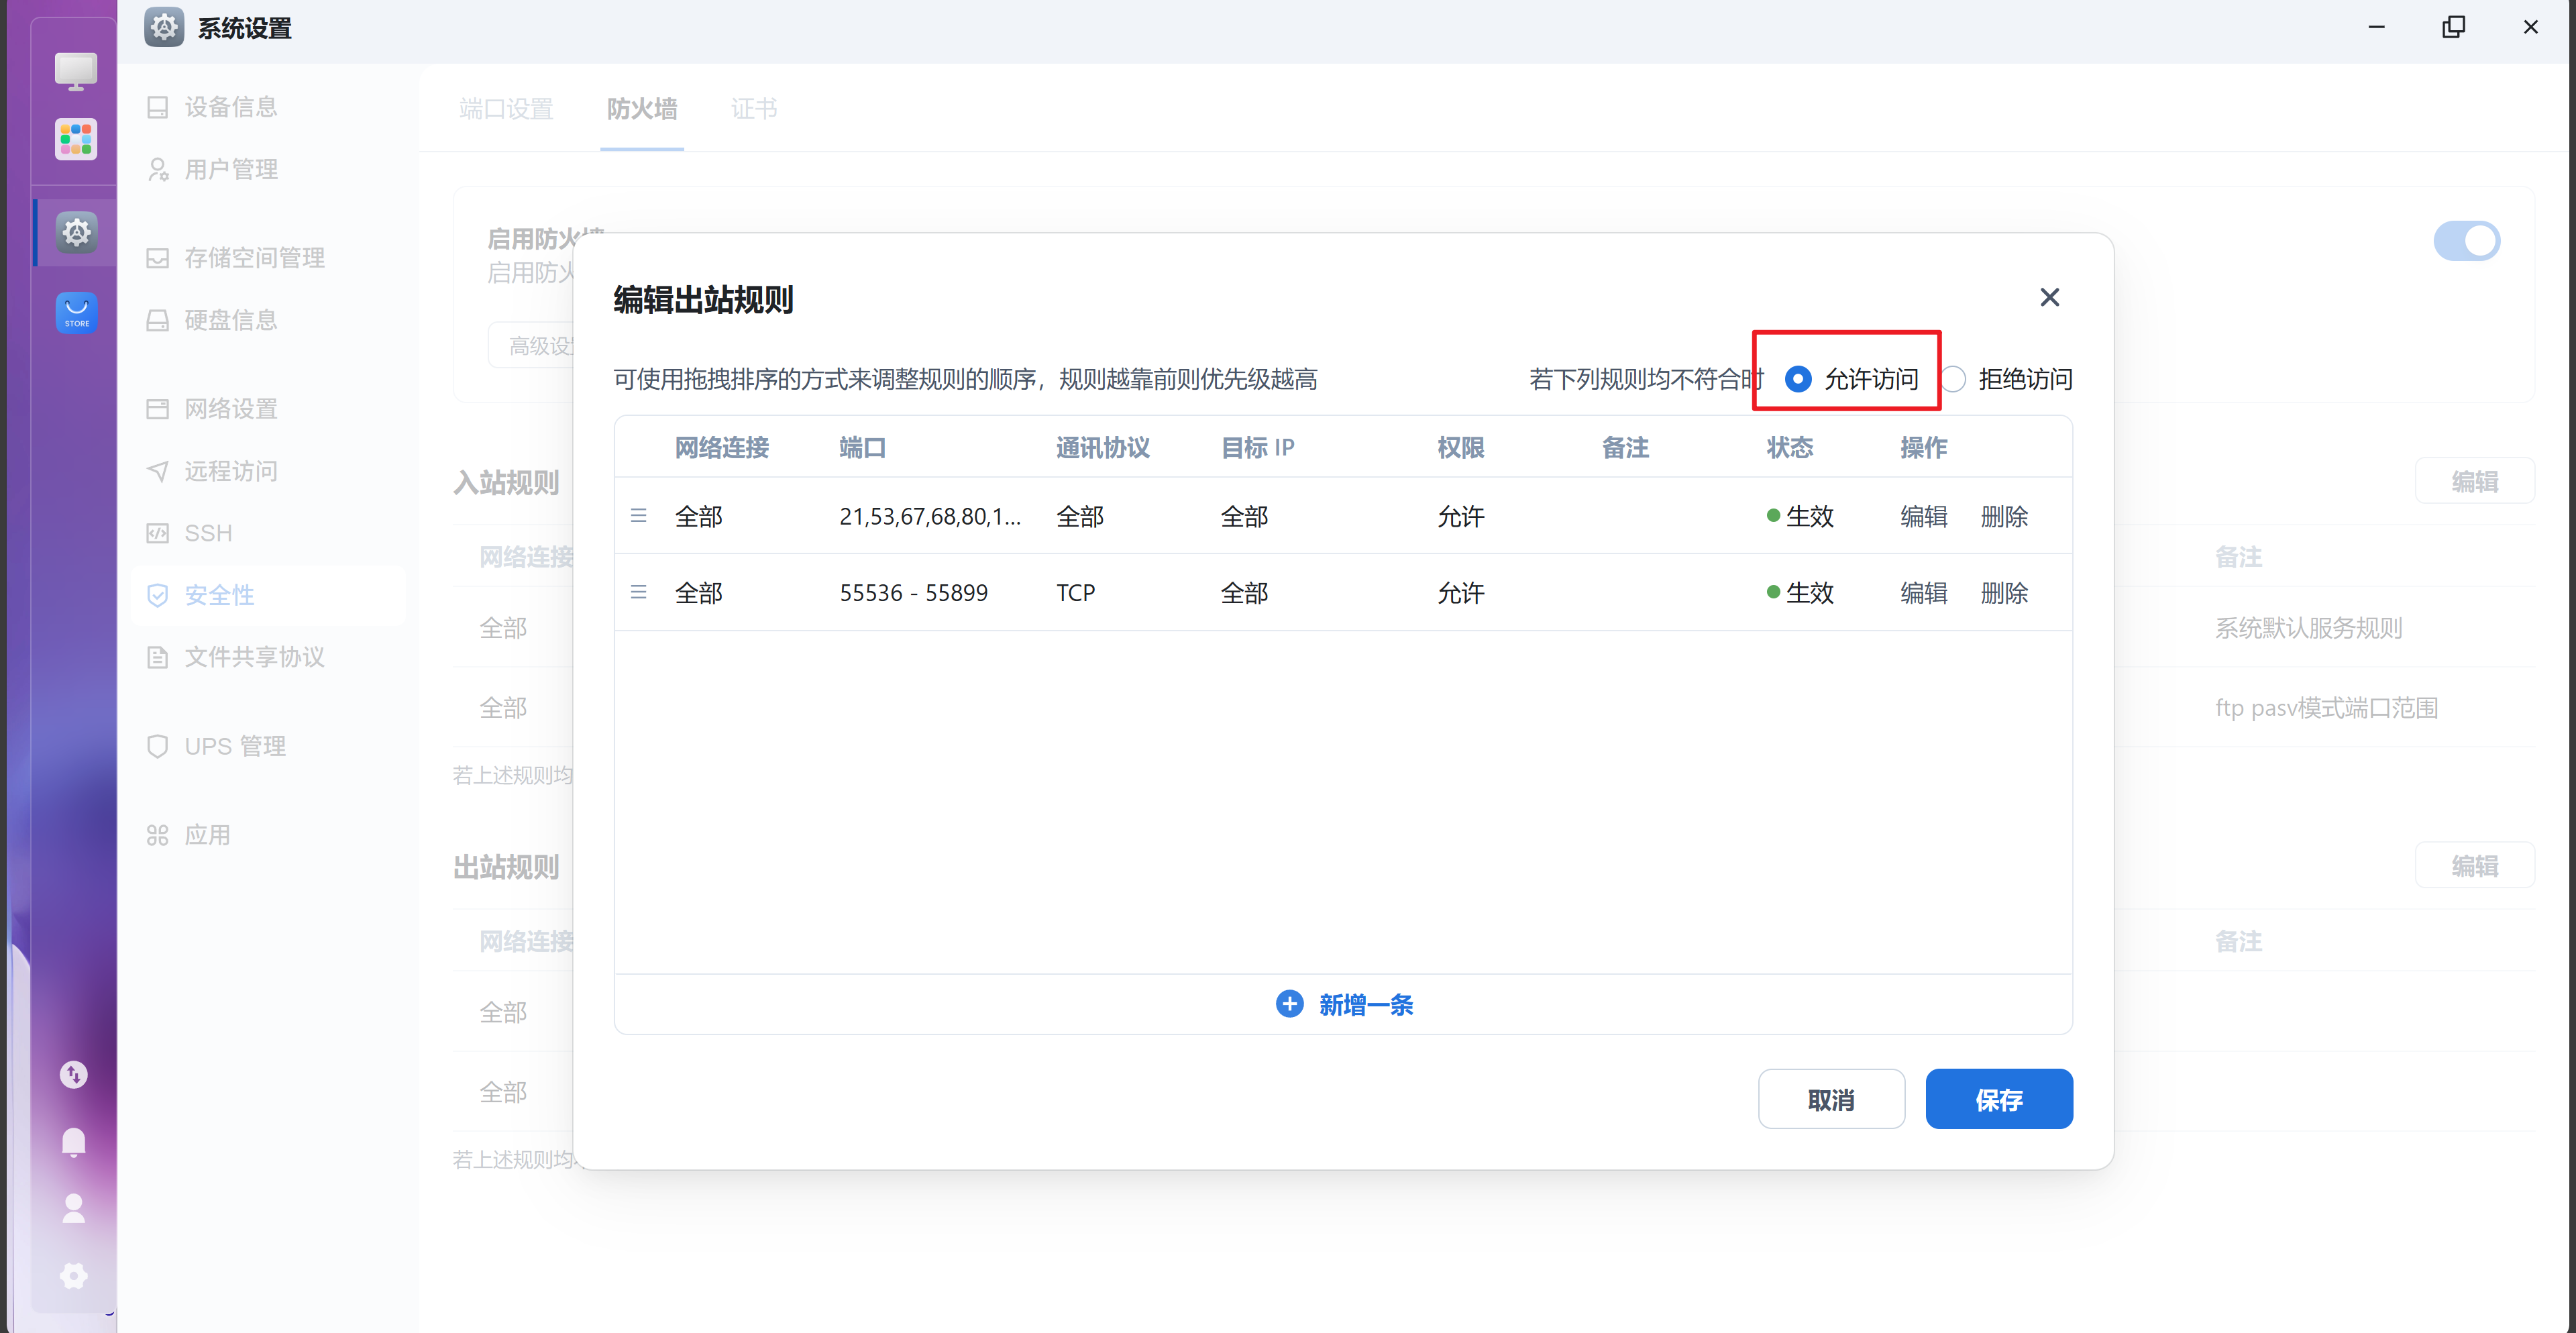The width and height of the screenshot is (2576, 1333).
Task: Click the storage space management icon
Action: click(x=158, y=258)
